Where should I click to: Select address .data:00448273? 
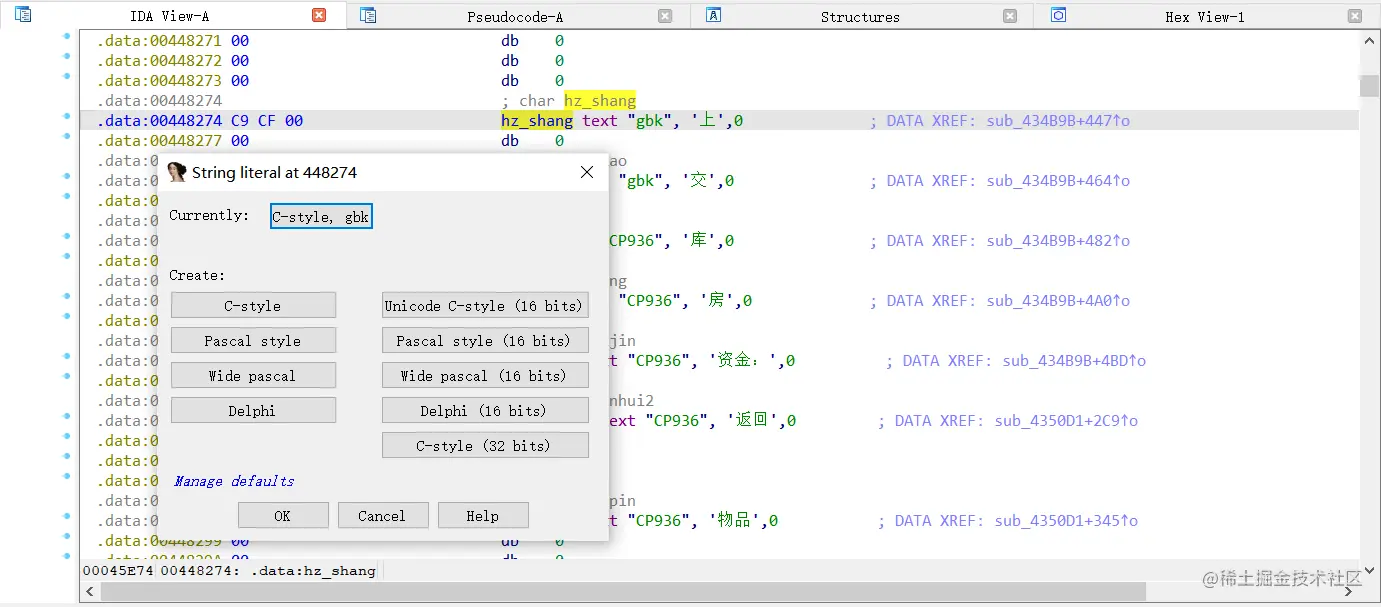(x=159, y=81)
